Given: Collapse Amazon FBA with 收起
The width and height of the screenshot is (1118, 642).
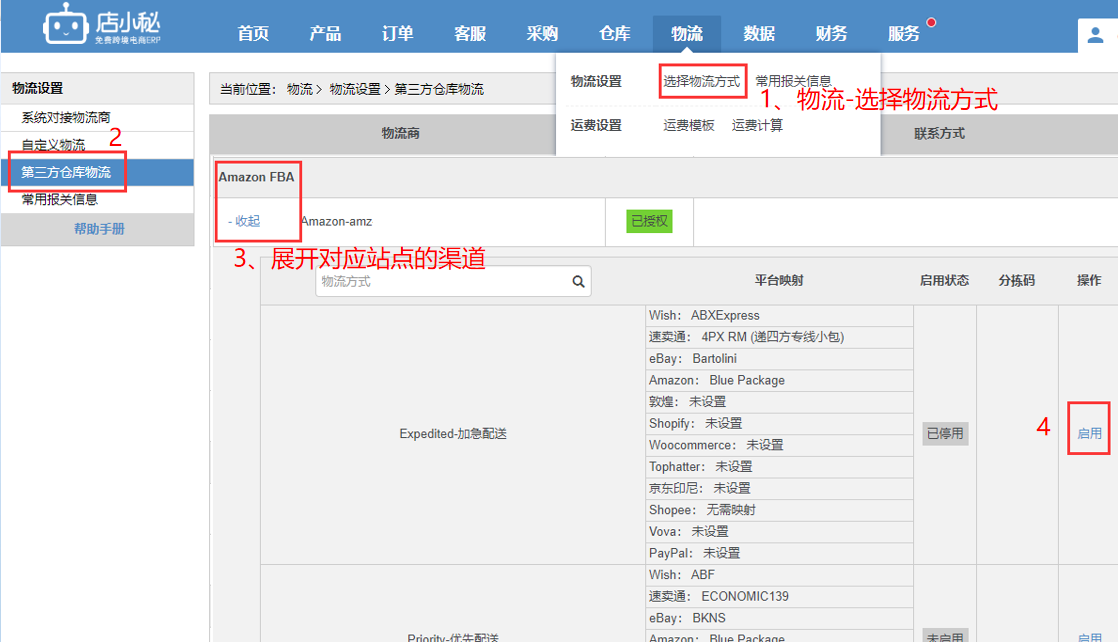Looking at the screenshot, I should [x=244, y=221].
